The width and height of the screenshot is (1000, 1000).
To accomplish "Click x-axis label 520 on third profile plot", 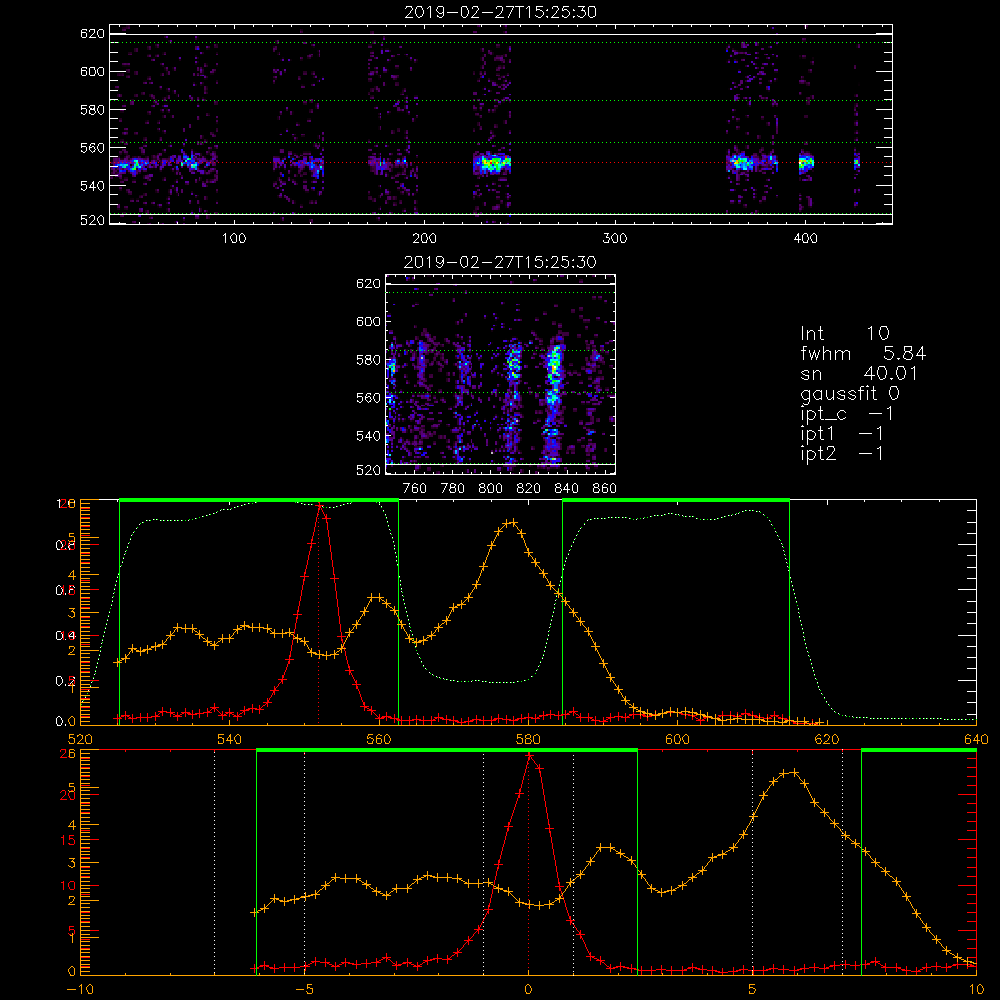I will (x=80, y=739).
